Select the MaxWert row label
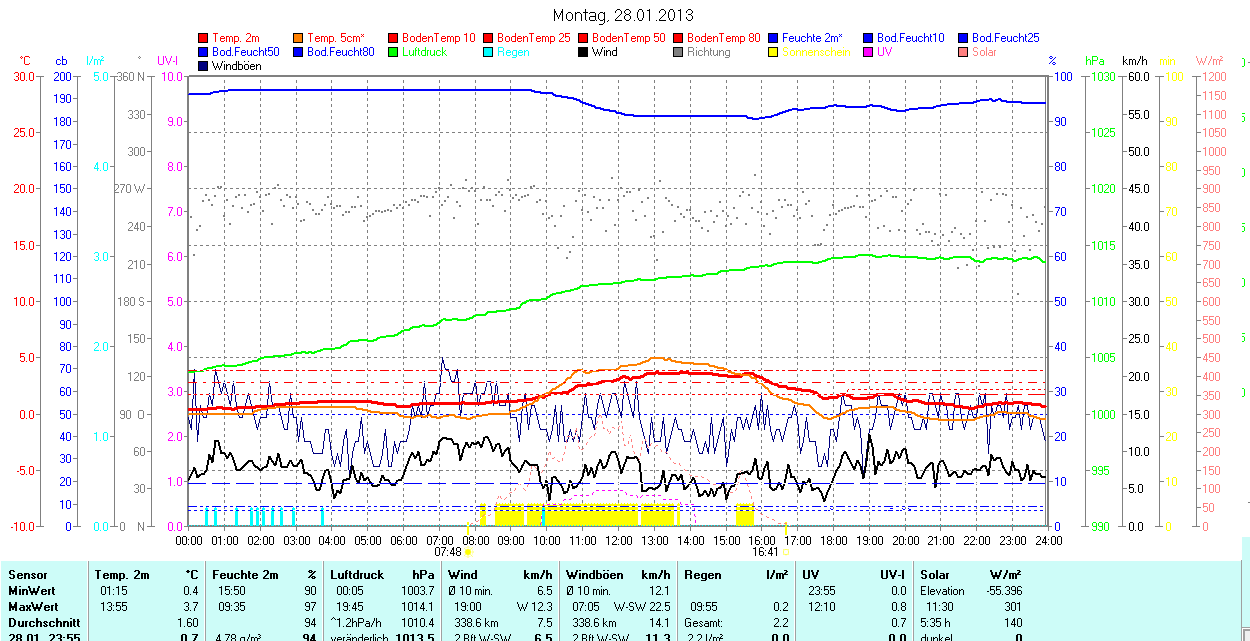Image resolution: width=1250 pixels, height=641 pixels. click(x=33, y=607)
